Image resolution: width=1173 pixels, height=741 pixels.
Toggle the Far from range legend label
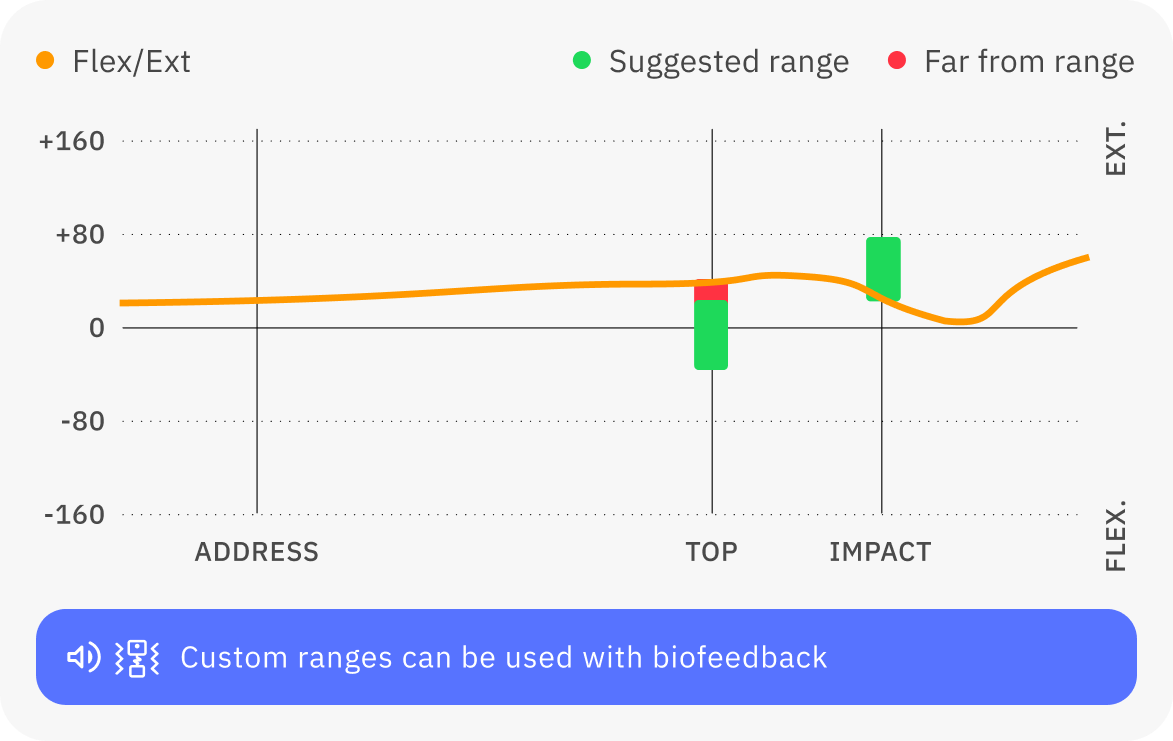(1029, 62)
